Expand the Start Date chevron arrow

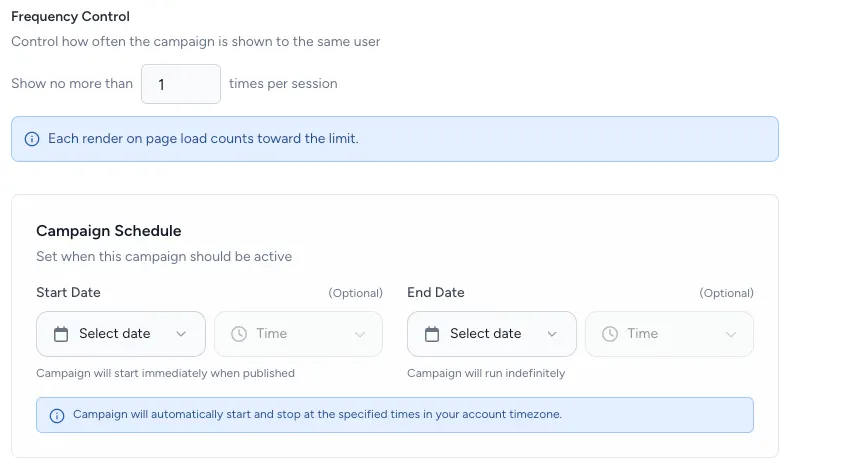[x=181, y=334]
